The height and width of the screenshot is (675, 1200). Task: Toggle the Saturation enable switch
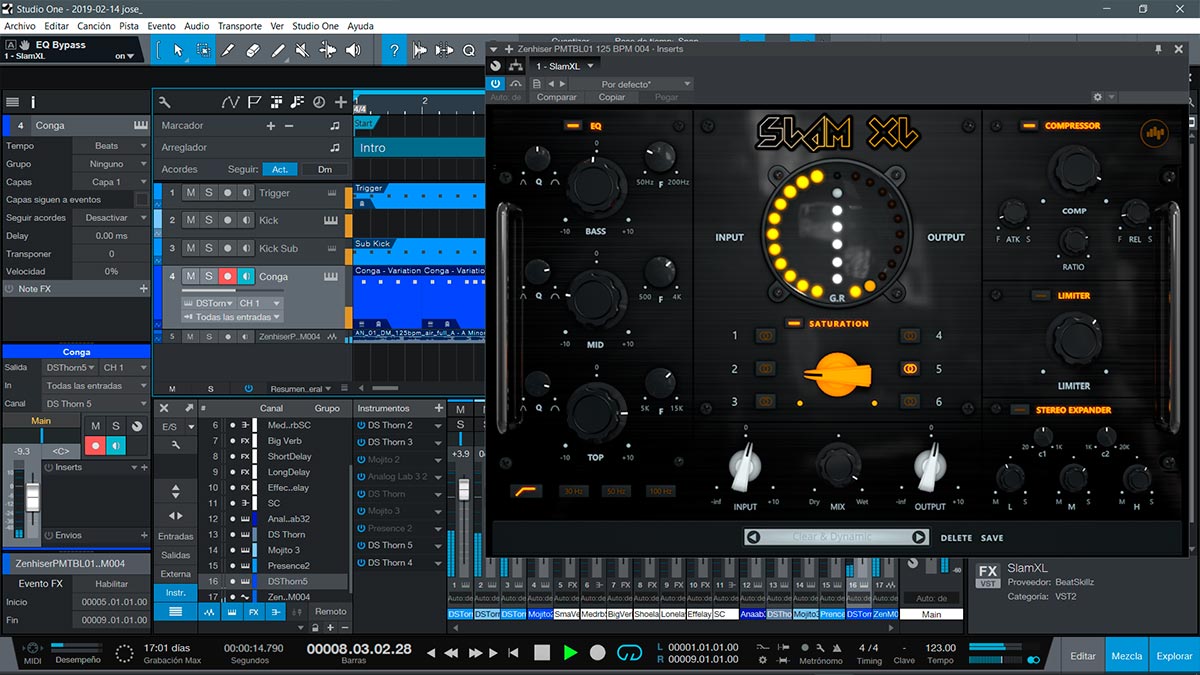click(x=794, y=323)
